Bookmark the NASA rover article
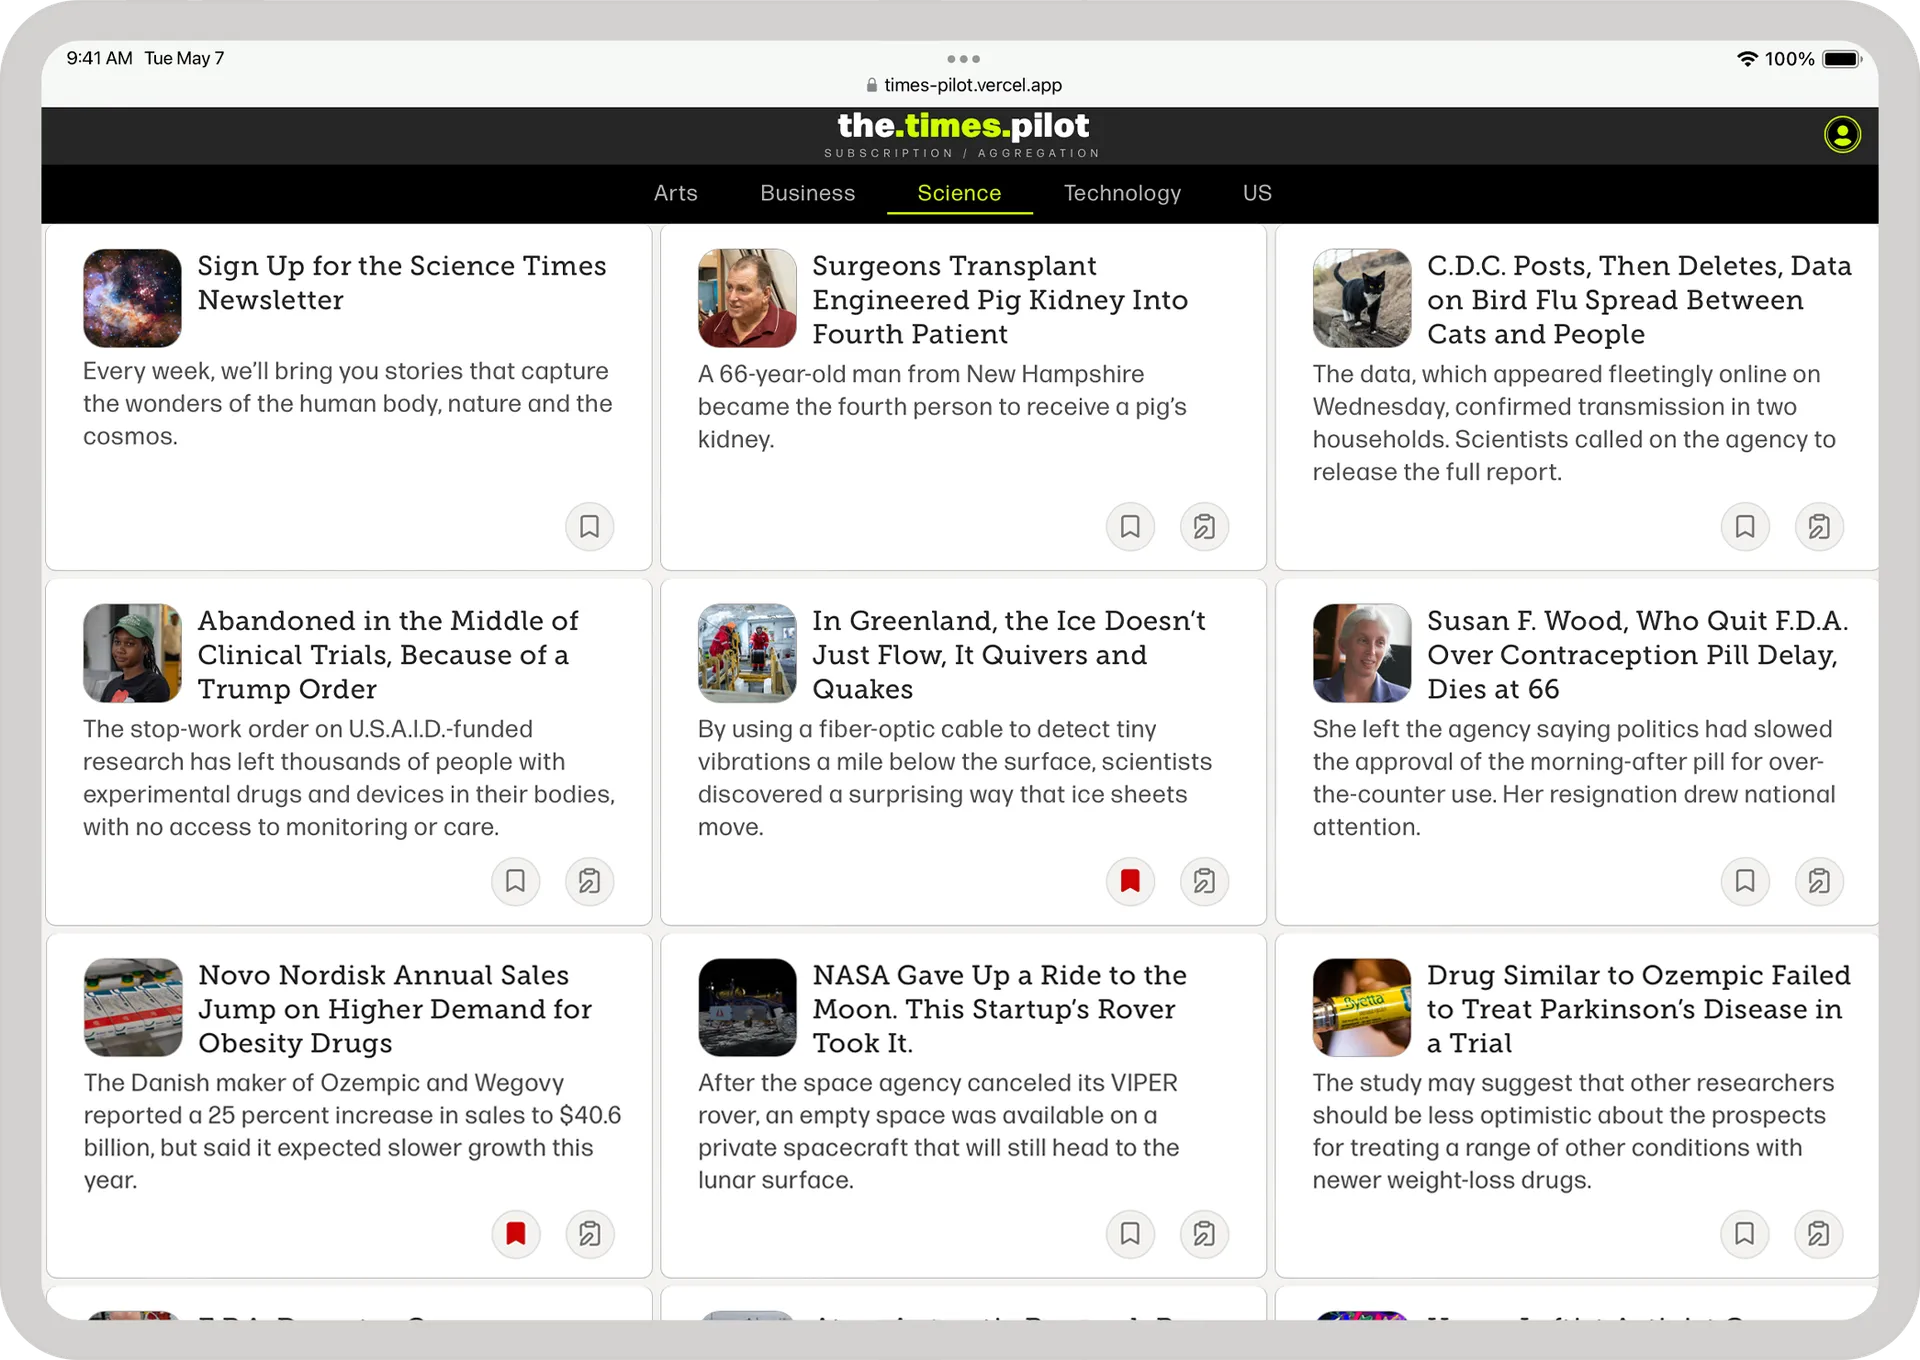This screenshot has height=1360, width=1920. [x=1130, y=1234]
